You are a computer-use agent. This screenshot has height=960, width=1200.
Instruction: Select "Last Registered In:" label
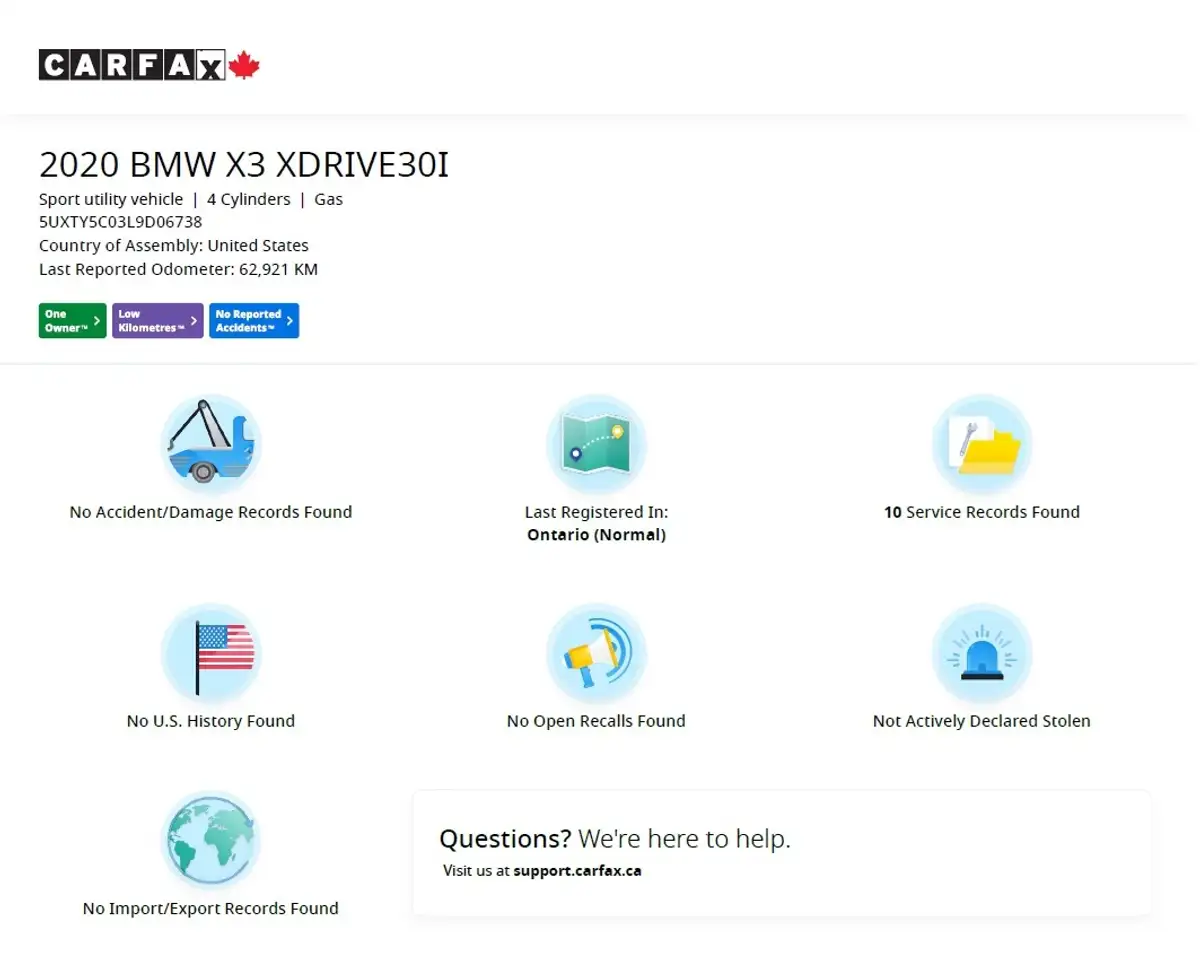(x=596, y=512)
